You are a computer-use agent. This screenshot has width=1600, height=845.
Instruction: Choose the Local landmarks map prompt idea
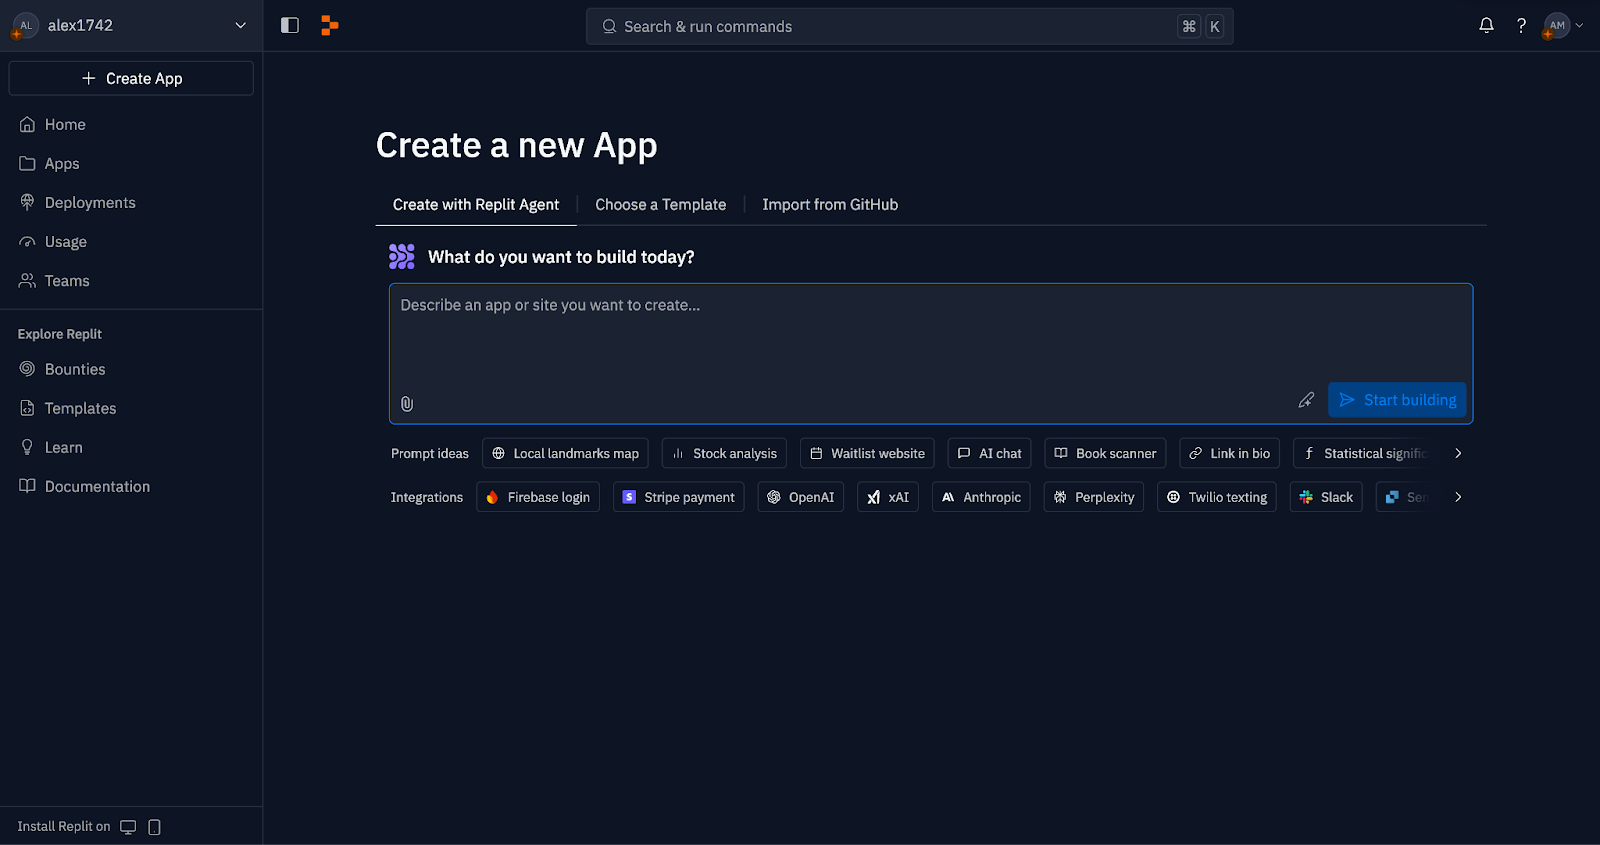(565, 454)
